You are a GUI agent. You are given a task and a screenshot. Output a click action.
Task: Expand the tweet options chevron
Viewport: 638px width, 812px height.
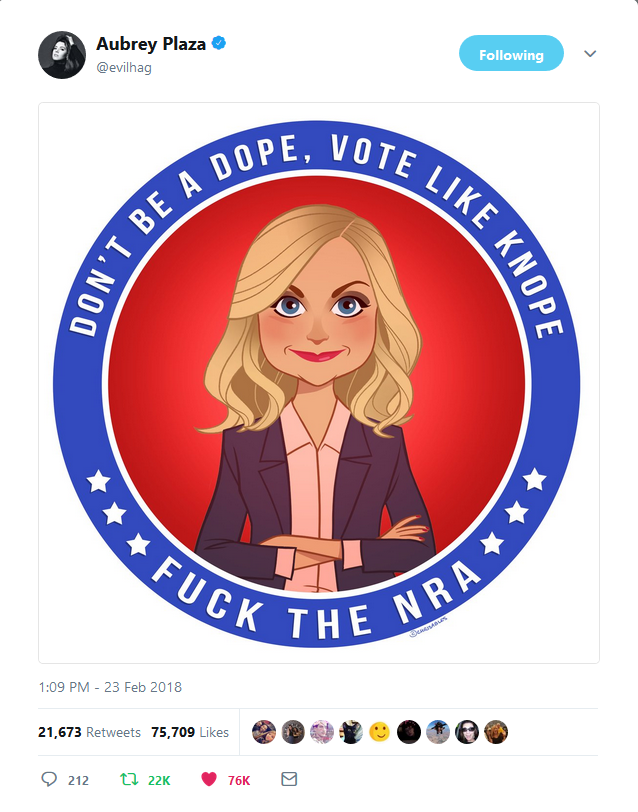click(590, 53)
